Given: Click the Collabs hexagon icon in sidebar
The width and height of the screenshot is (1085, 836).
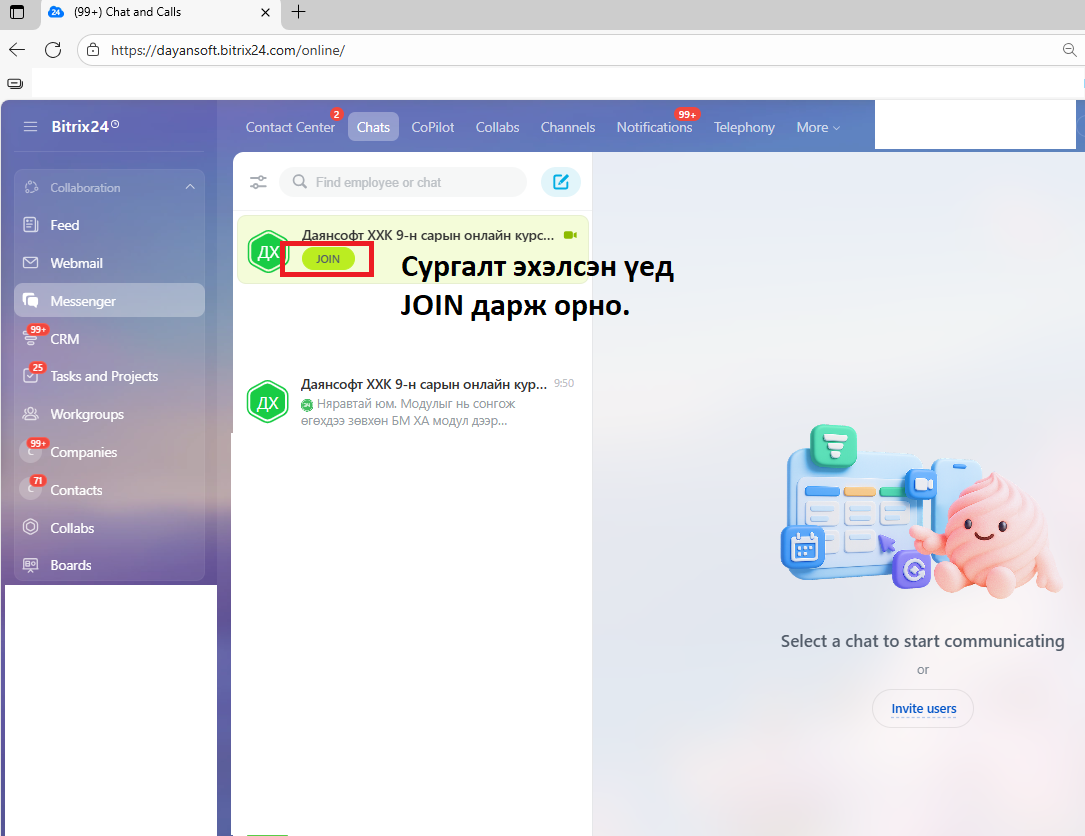Looking at the screenshot, I should (x=30, y=527).
